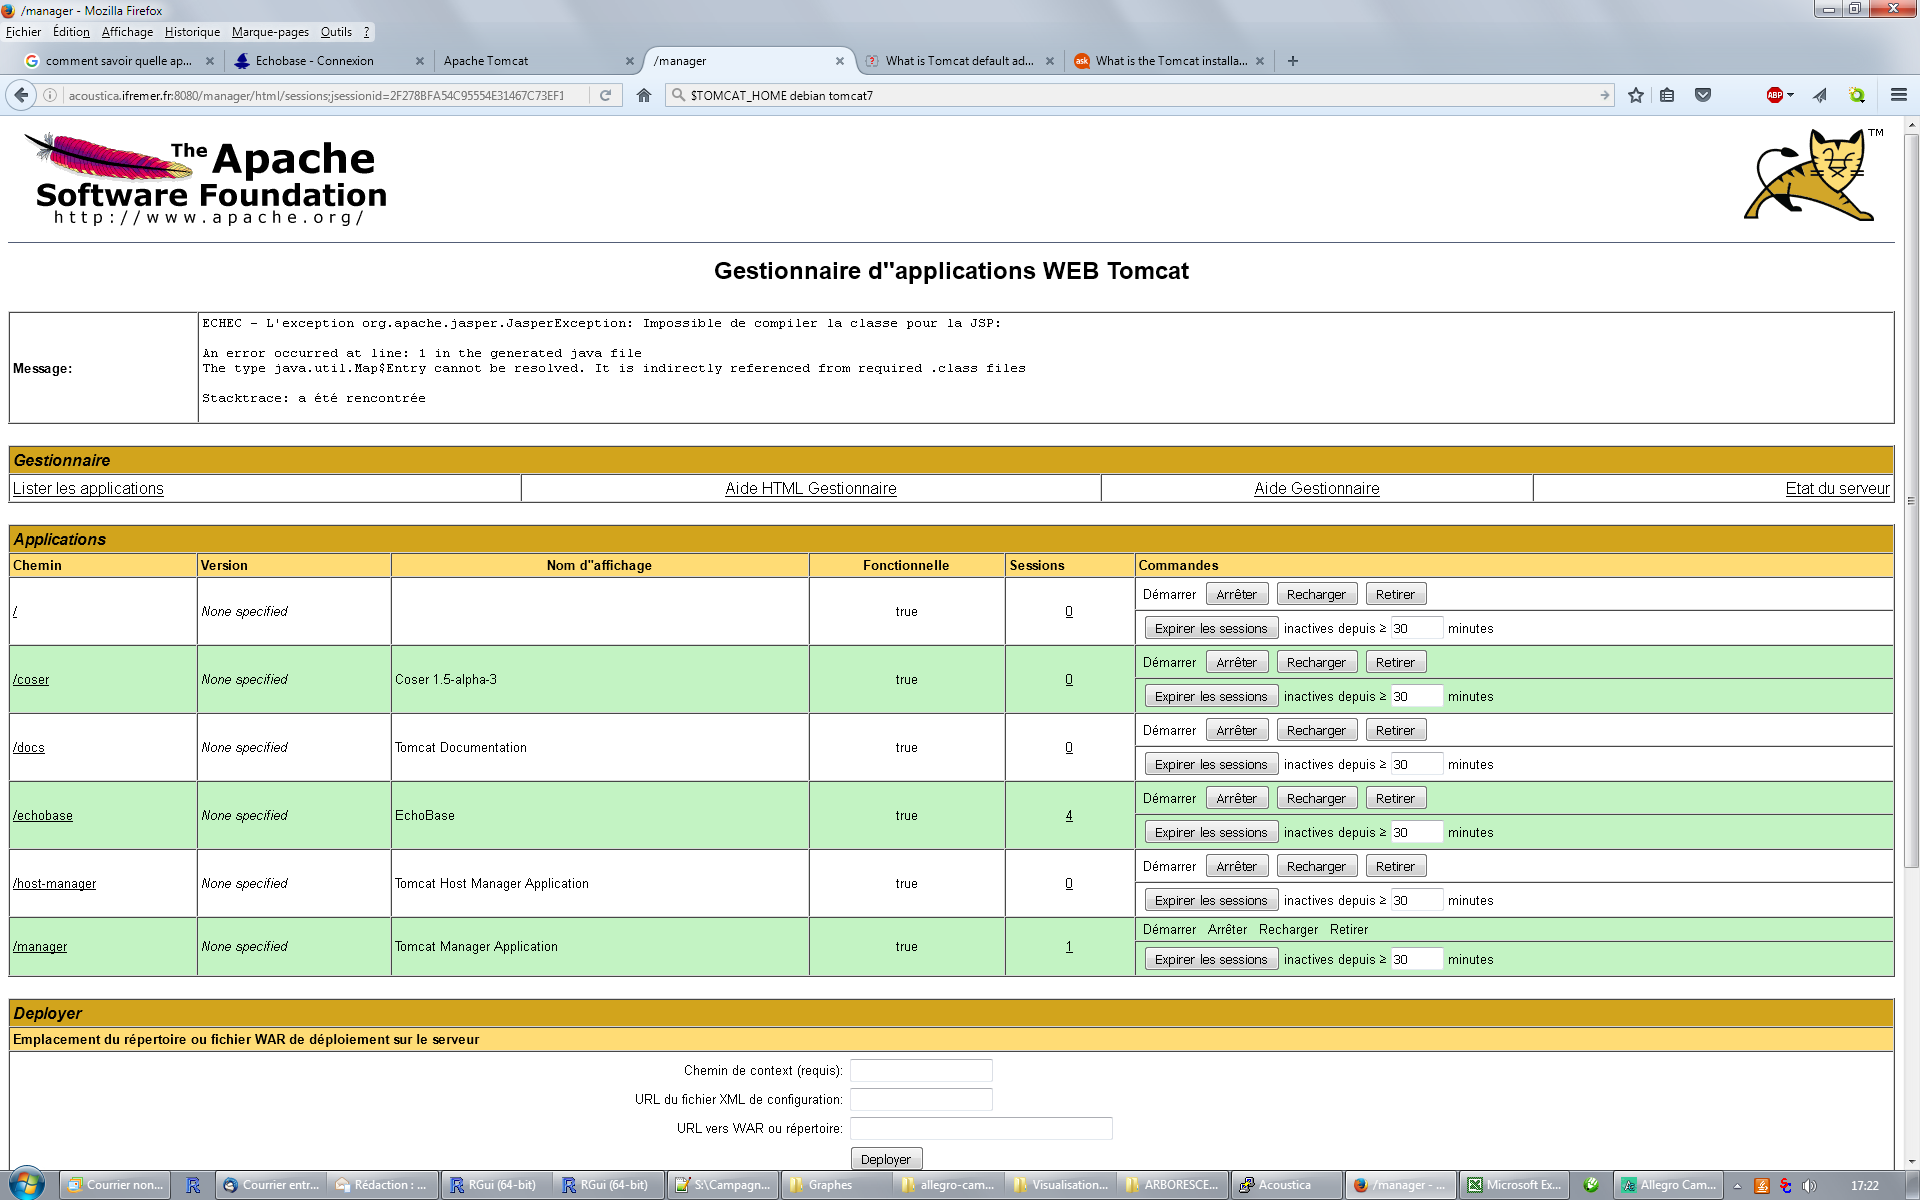Screen dimensions: 1920x1200
Task: Open Aide HTML Gestionnaire link
Action: click(811, 488)
